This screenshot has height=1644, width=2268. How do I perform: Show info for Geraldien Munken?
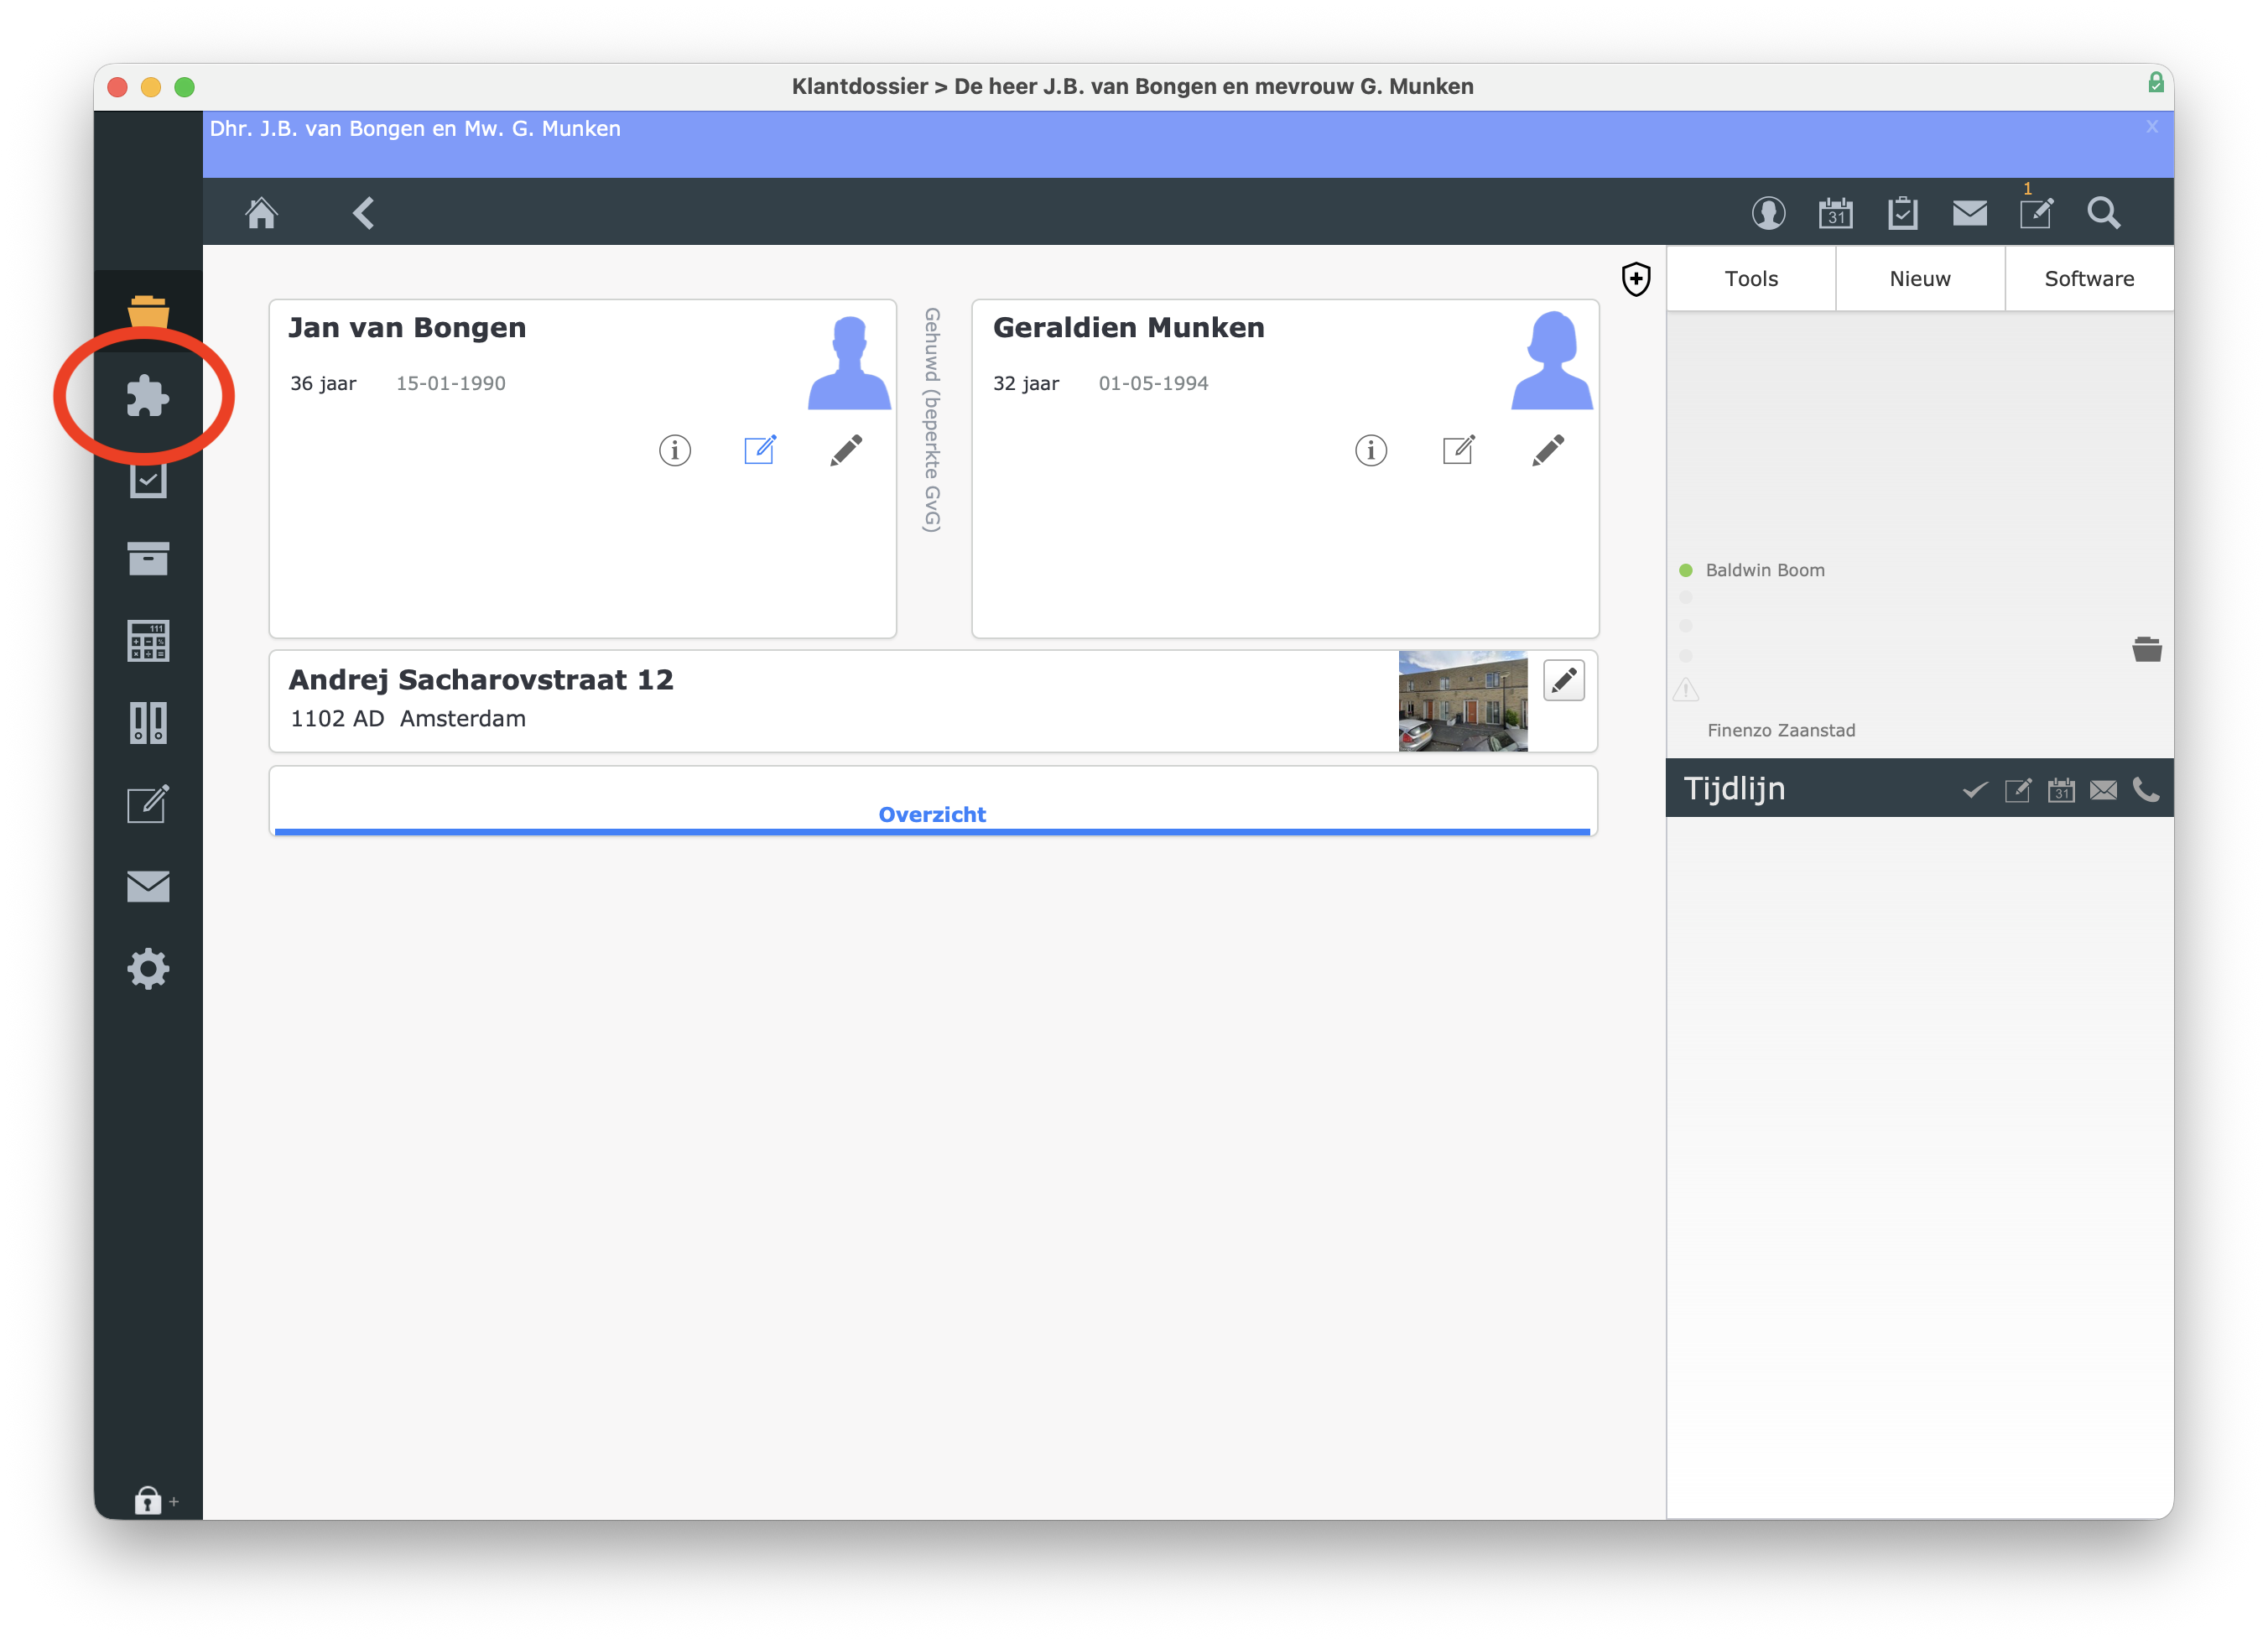tap(1371, 450)
